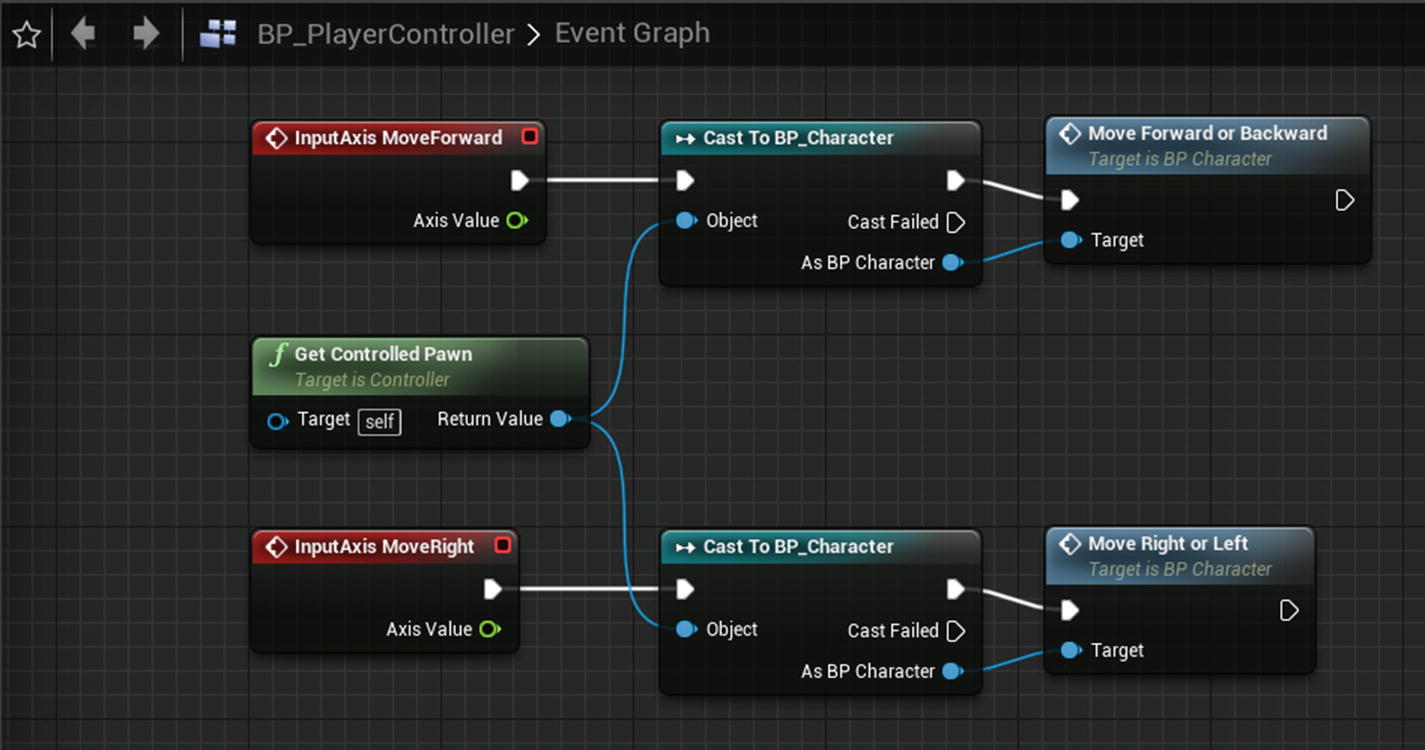Open BP_PlayerController in the breadcrumb
1425x750 pixels.
tap(386, 34)
